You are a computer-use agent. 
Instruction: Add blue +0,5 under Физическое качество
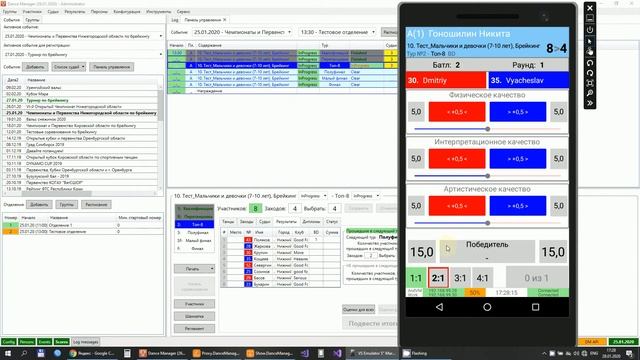(518, 112)
